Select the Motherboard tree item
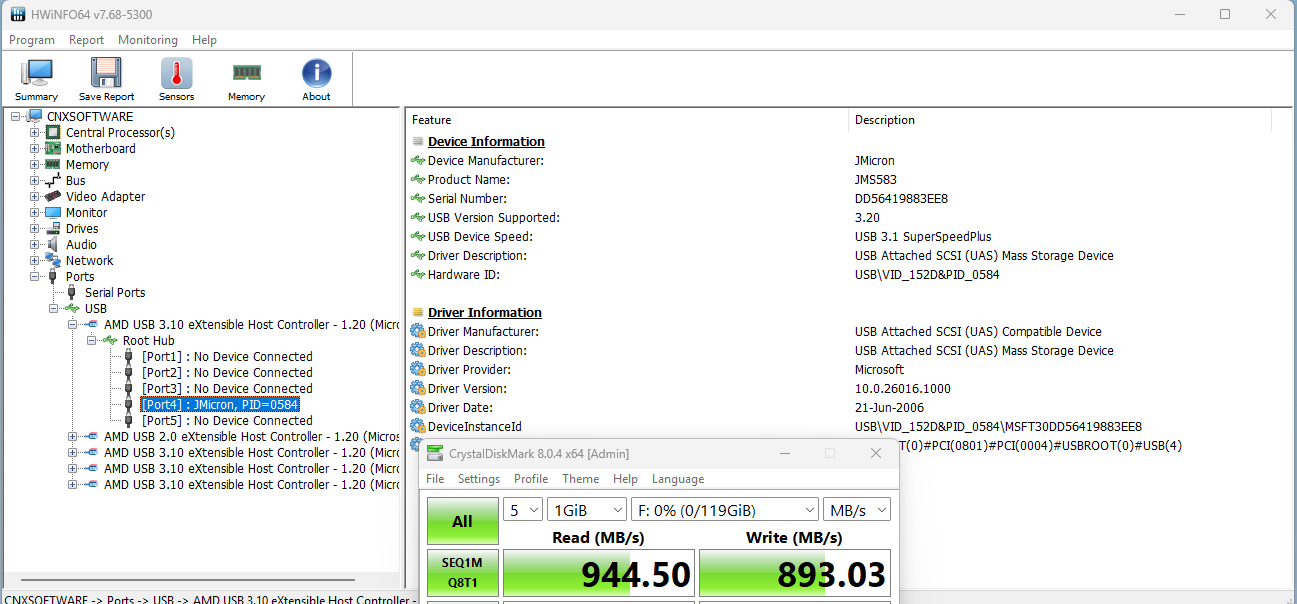The image size is (1297, 604). click(x=100, y=149)
